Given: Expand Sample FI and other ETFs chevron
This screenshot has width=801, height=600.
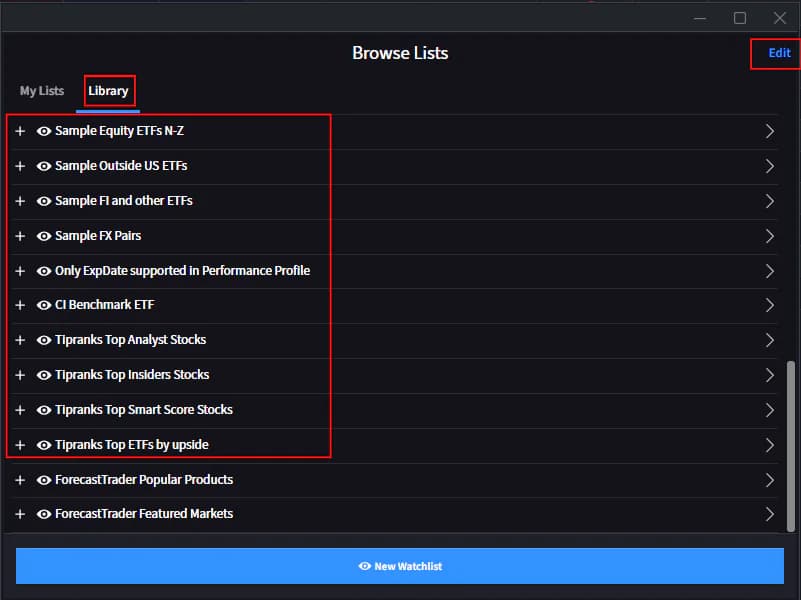Looking at the screenshot, I should tap(770, 201).
